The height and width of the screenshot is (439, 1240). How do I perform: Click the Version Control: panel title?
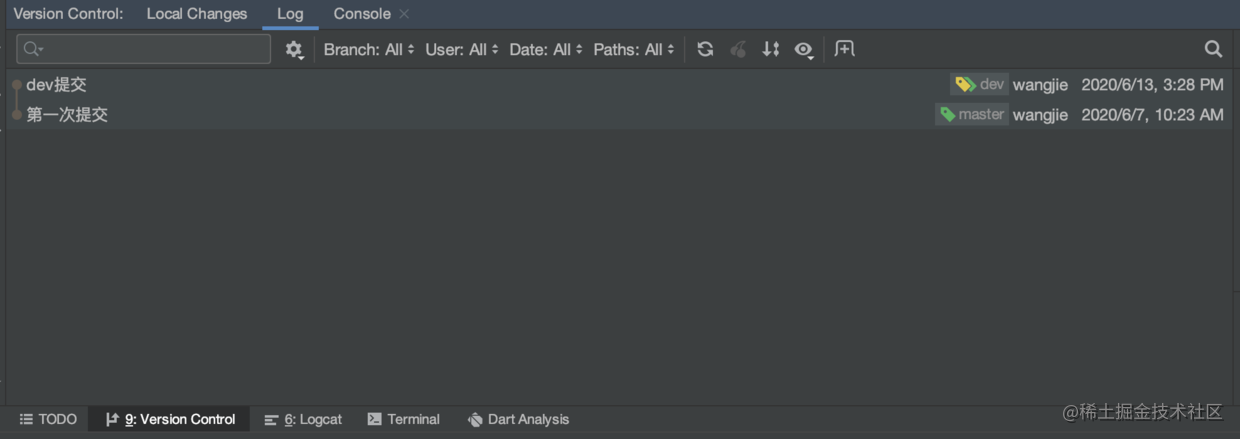click(68, 14)
